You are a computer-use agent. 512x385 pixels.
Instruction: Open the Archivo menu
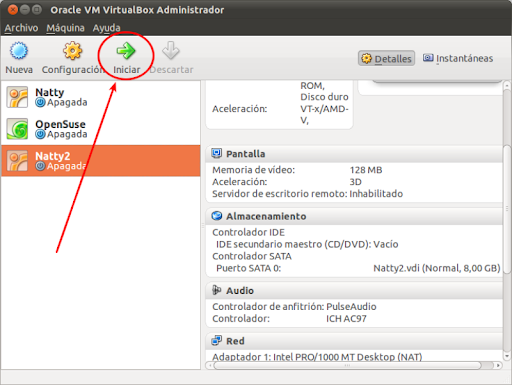pyautogui.click(x=21, y=28)
